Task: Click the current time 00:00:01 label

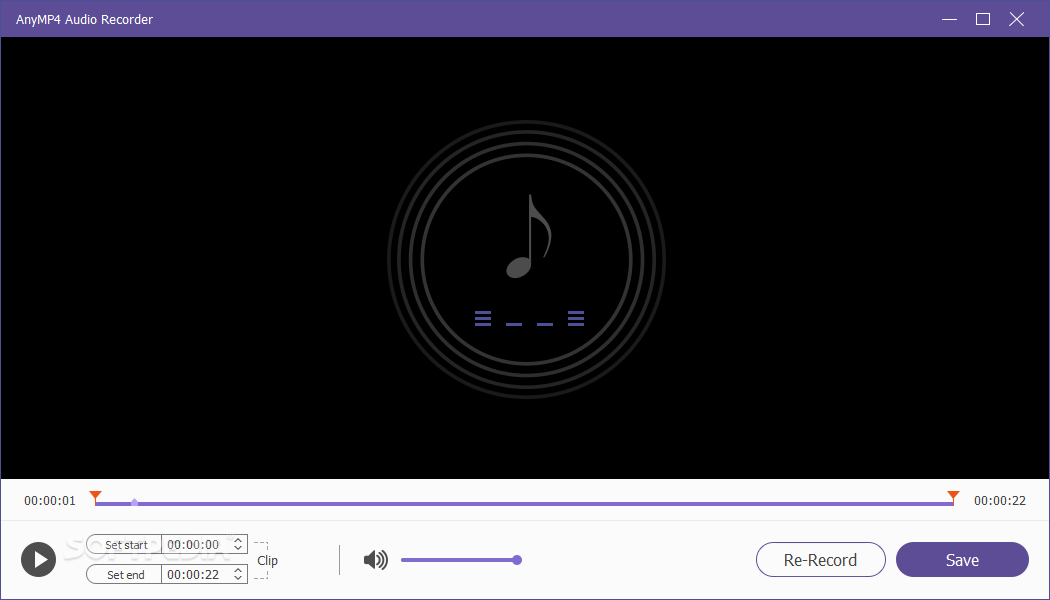Action: coord(50,501)
